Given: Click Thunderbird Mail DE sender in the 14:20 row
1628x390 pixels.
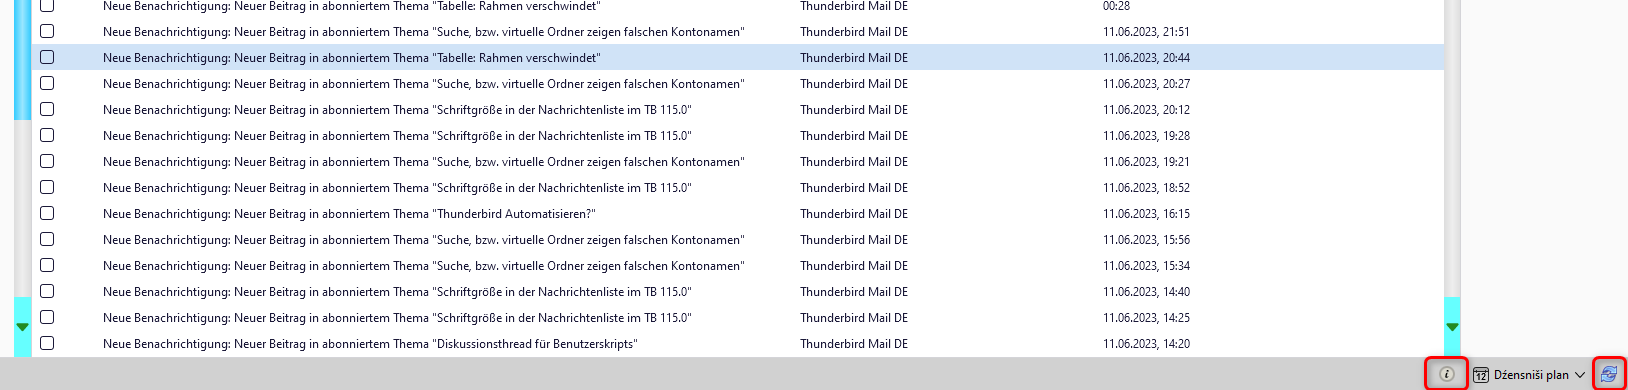Looking at the screenshot, I should 854,344.
